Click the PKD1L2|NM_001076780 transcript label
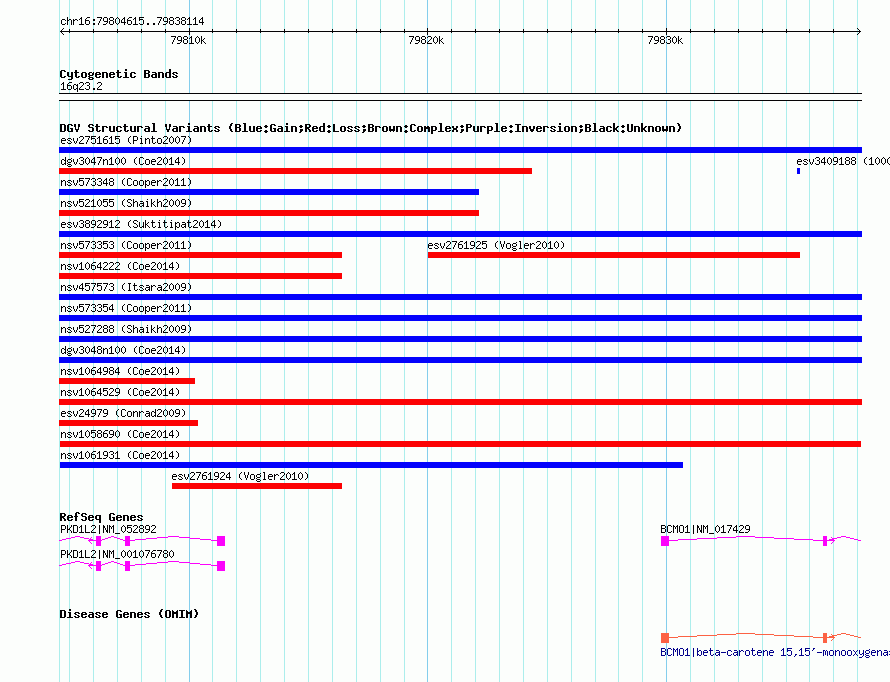 [x=117, y=554]
